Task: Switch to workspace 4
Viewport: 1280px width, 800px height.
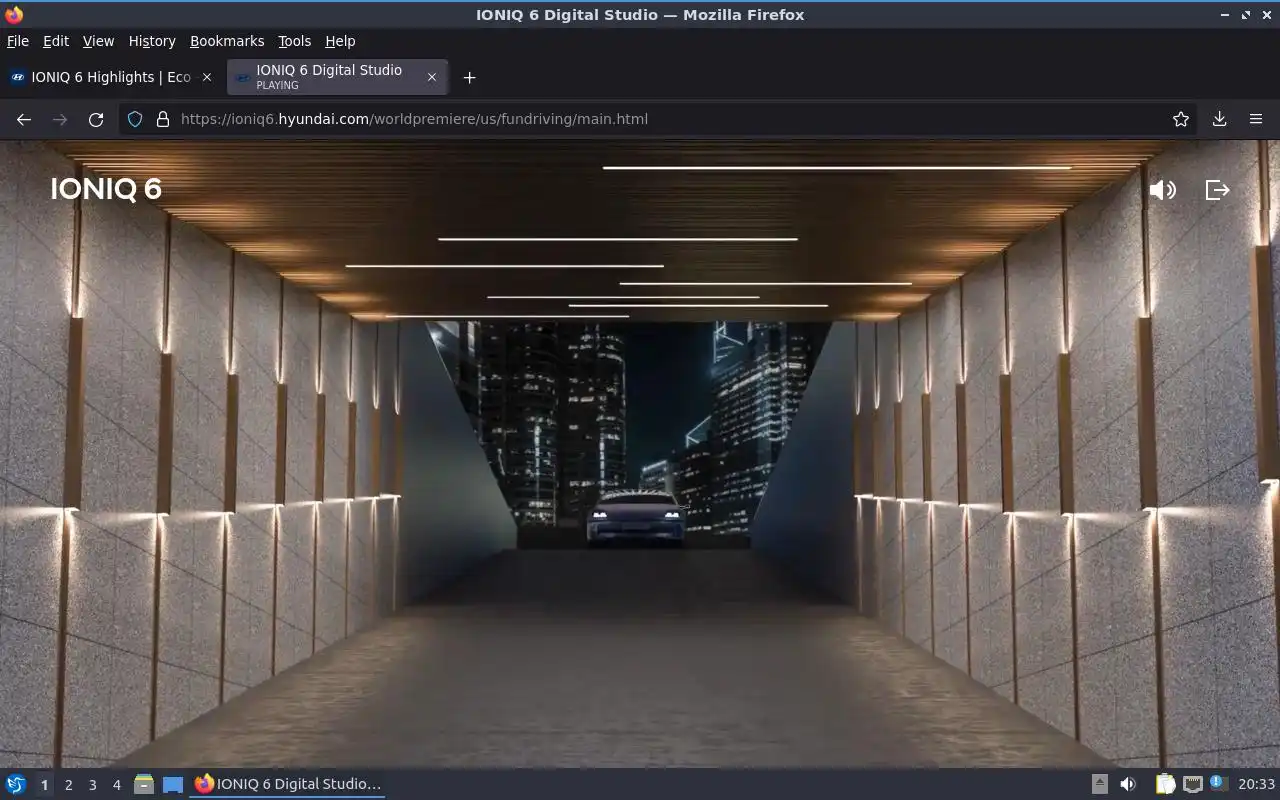Action: point(116,785)
